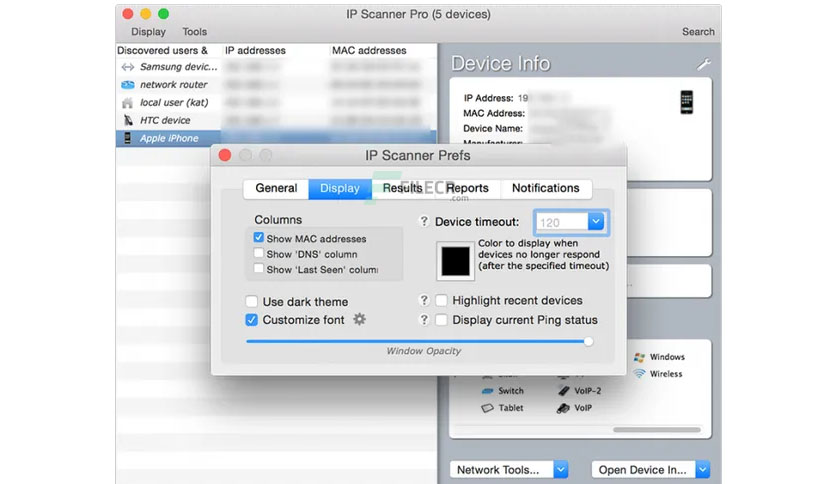Screen dimensions: 836x484
Task: Select the local user (kat) row
Action: (x=276, y=102)
